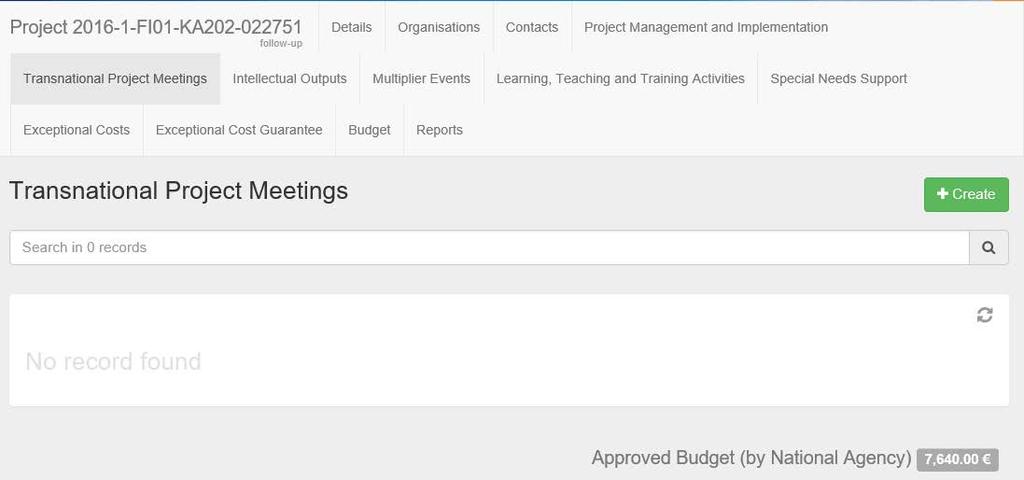
Task: Open Learning, Teaching and Training Activities tab
Action: pyautogui.click(x=620, y=79)
